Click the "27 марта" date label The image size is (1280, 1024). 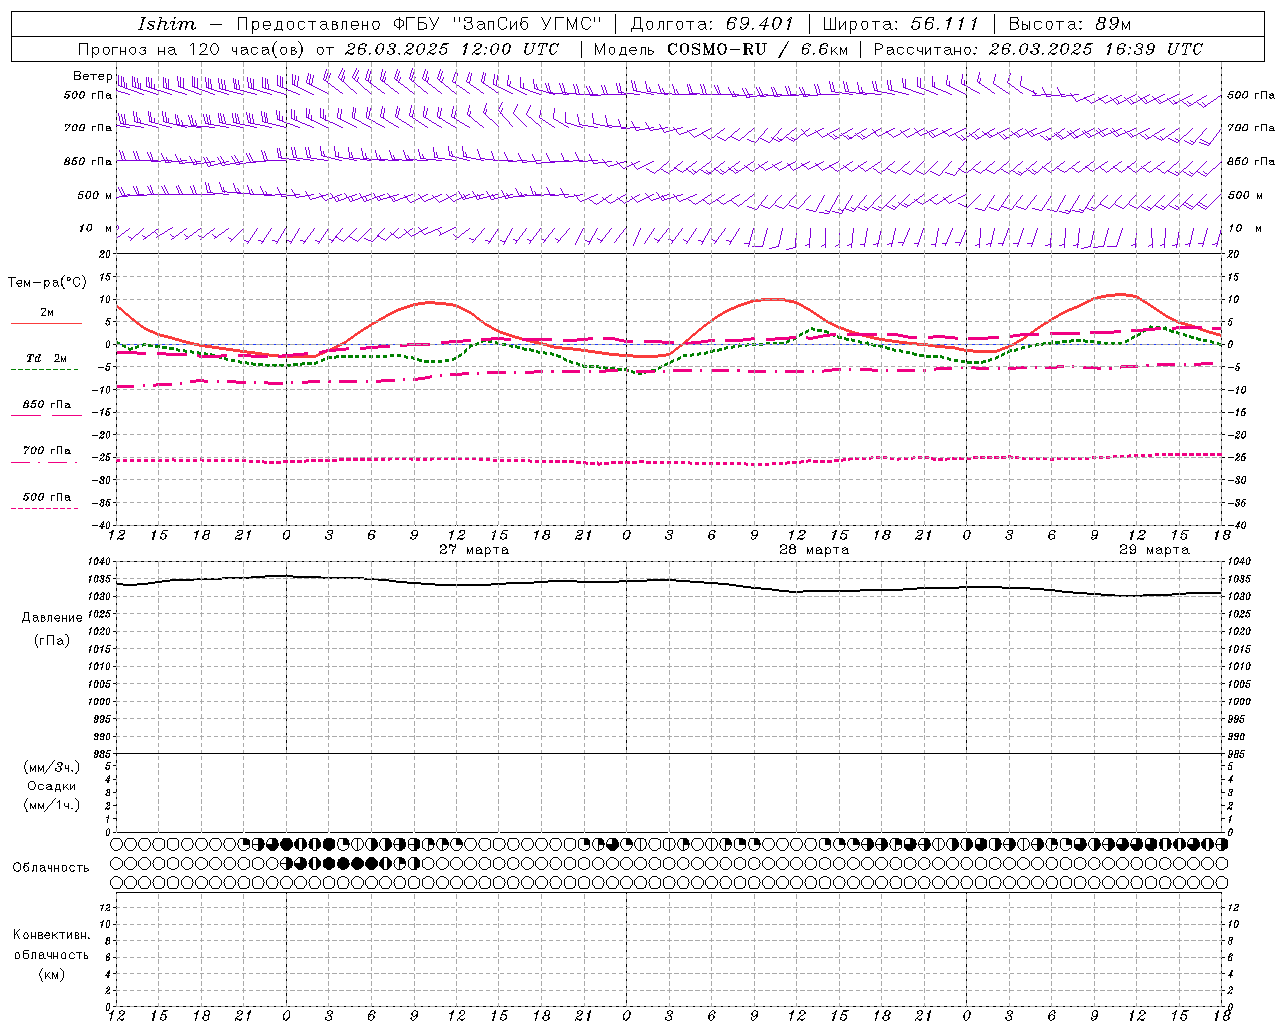click(474, 550)
